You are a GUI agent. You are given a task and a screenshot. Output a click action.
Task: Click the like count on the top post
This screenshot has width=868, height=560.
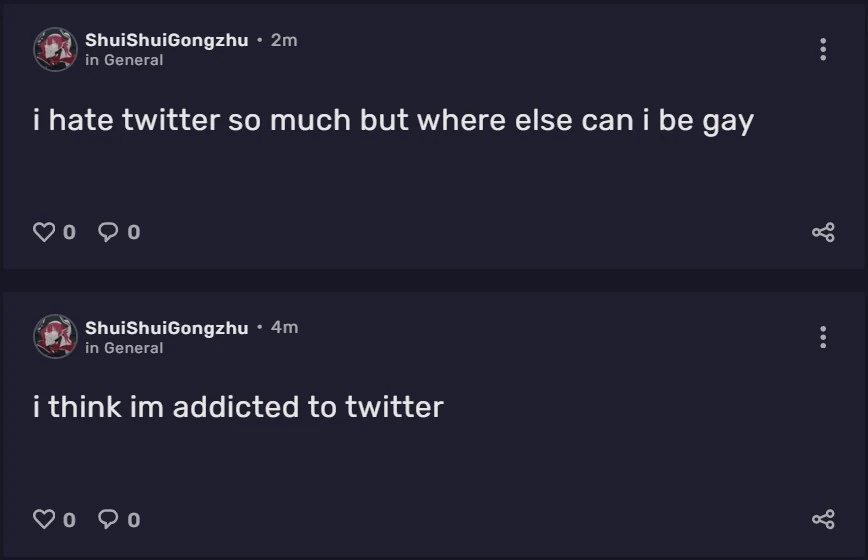69,233
